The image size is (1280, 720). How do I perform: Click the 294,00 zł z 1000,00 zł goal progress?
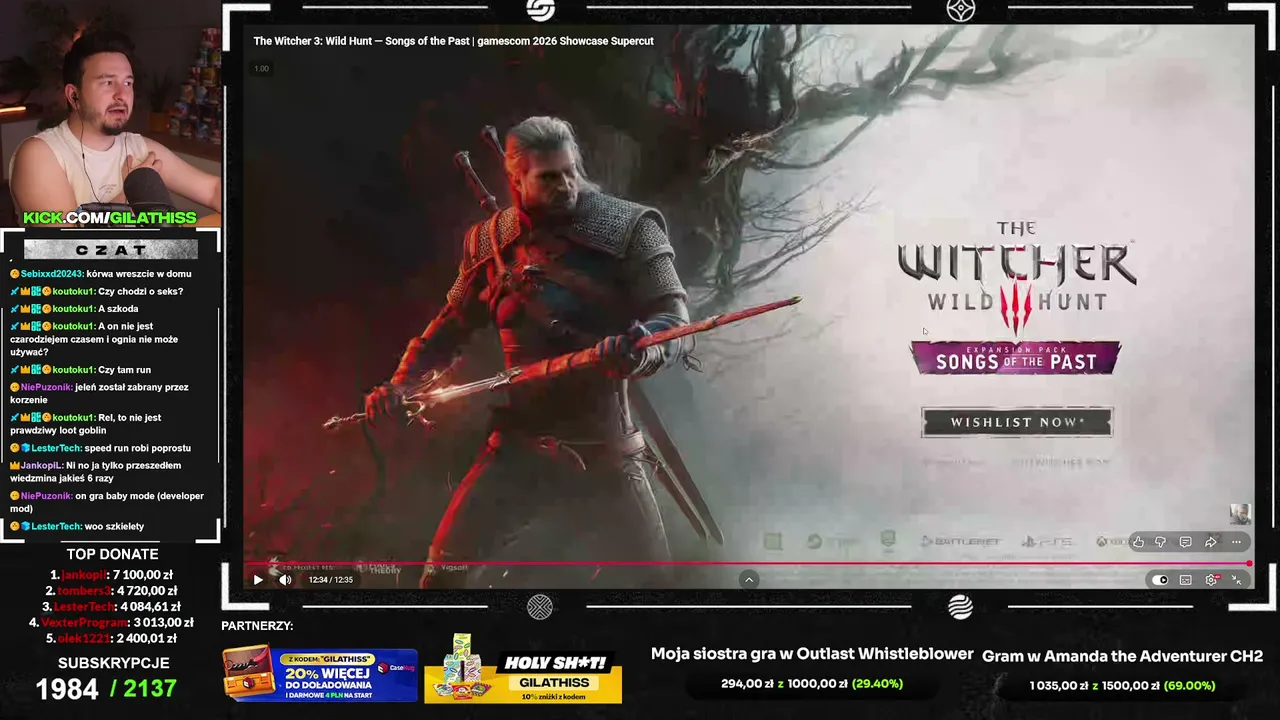(812, 684)
